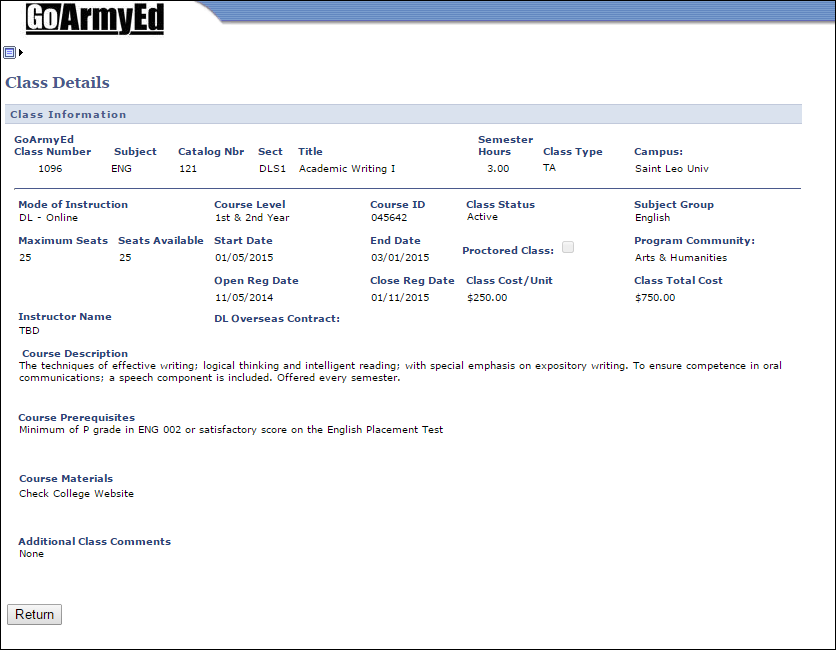Open the blue menu icon below the logo
The height and width of the screenshot is (650, 836).
[9, 52]
